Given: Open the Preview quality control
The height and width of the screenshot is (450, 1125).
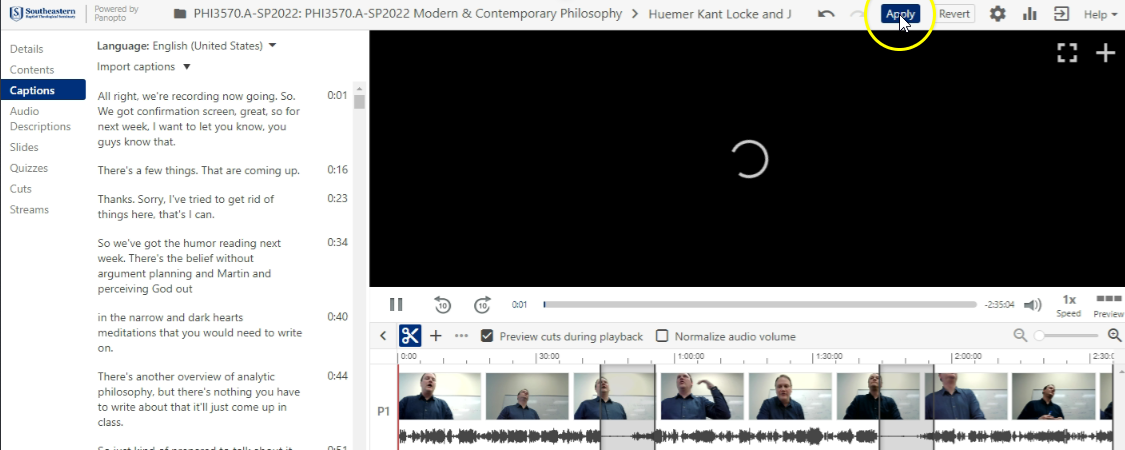Looking at the screenshot, I should (x=1108, y=305).
